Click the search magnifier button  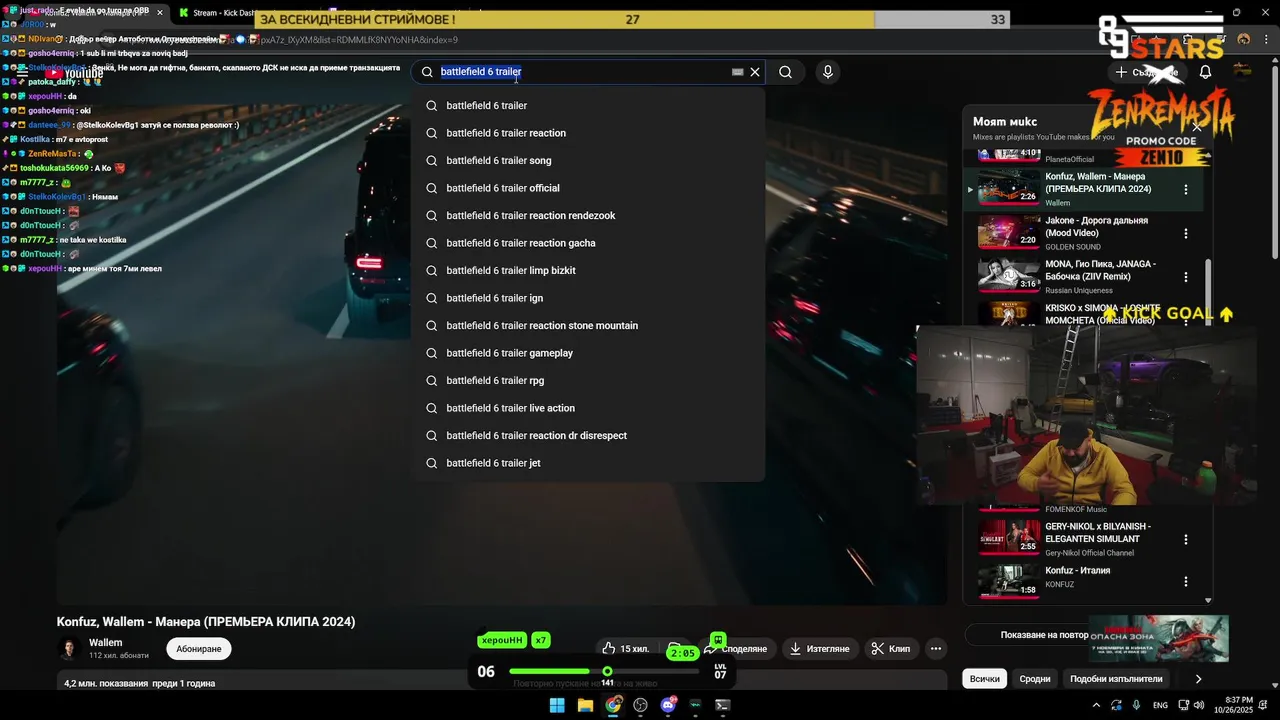tap(786, 72)
